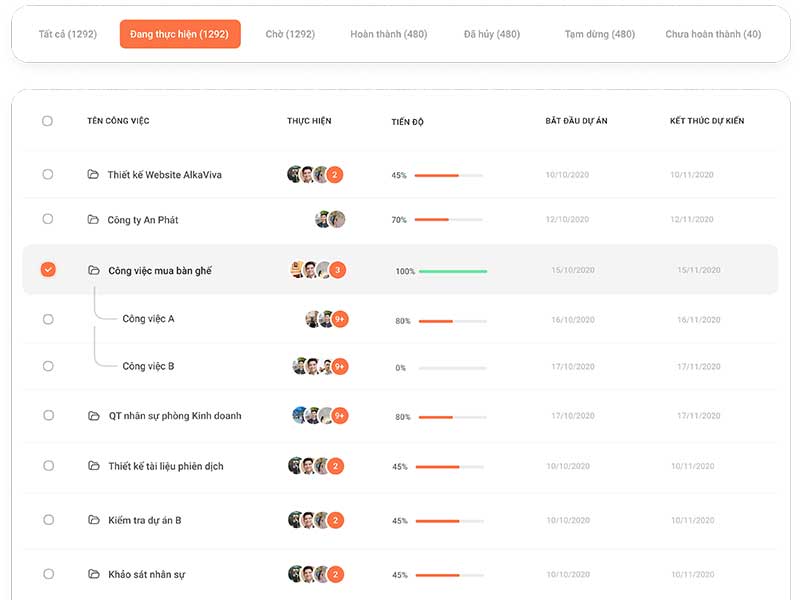Click the 100% green progress bar

click(x=453, y=271)
